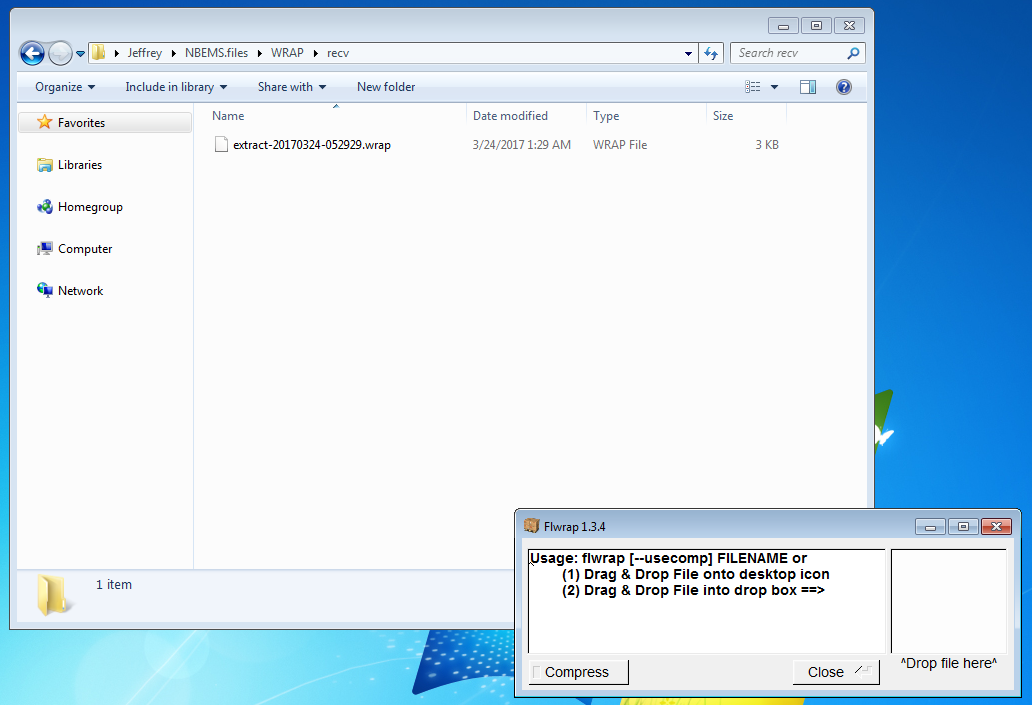
Task: Click the 3 KB size cell
Action: coord(767,145)
